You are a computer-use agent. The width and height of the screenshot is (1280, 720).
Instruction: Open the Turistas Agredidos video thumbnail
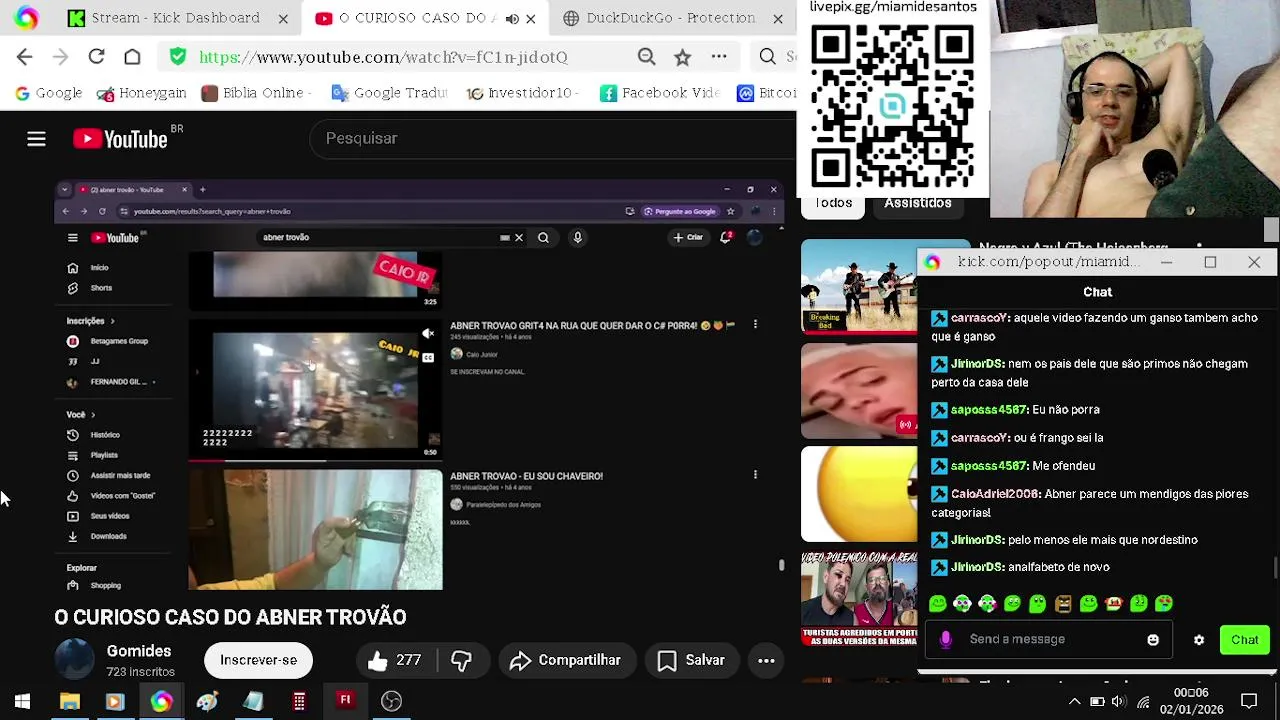pyautogui.click(x=859, y=598)
